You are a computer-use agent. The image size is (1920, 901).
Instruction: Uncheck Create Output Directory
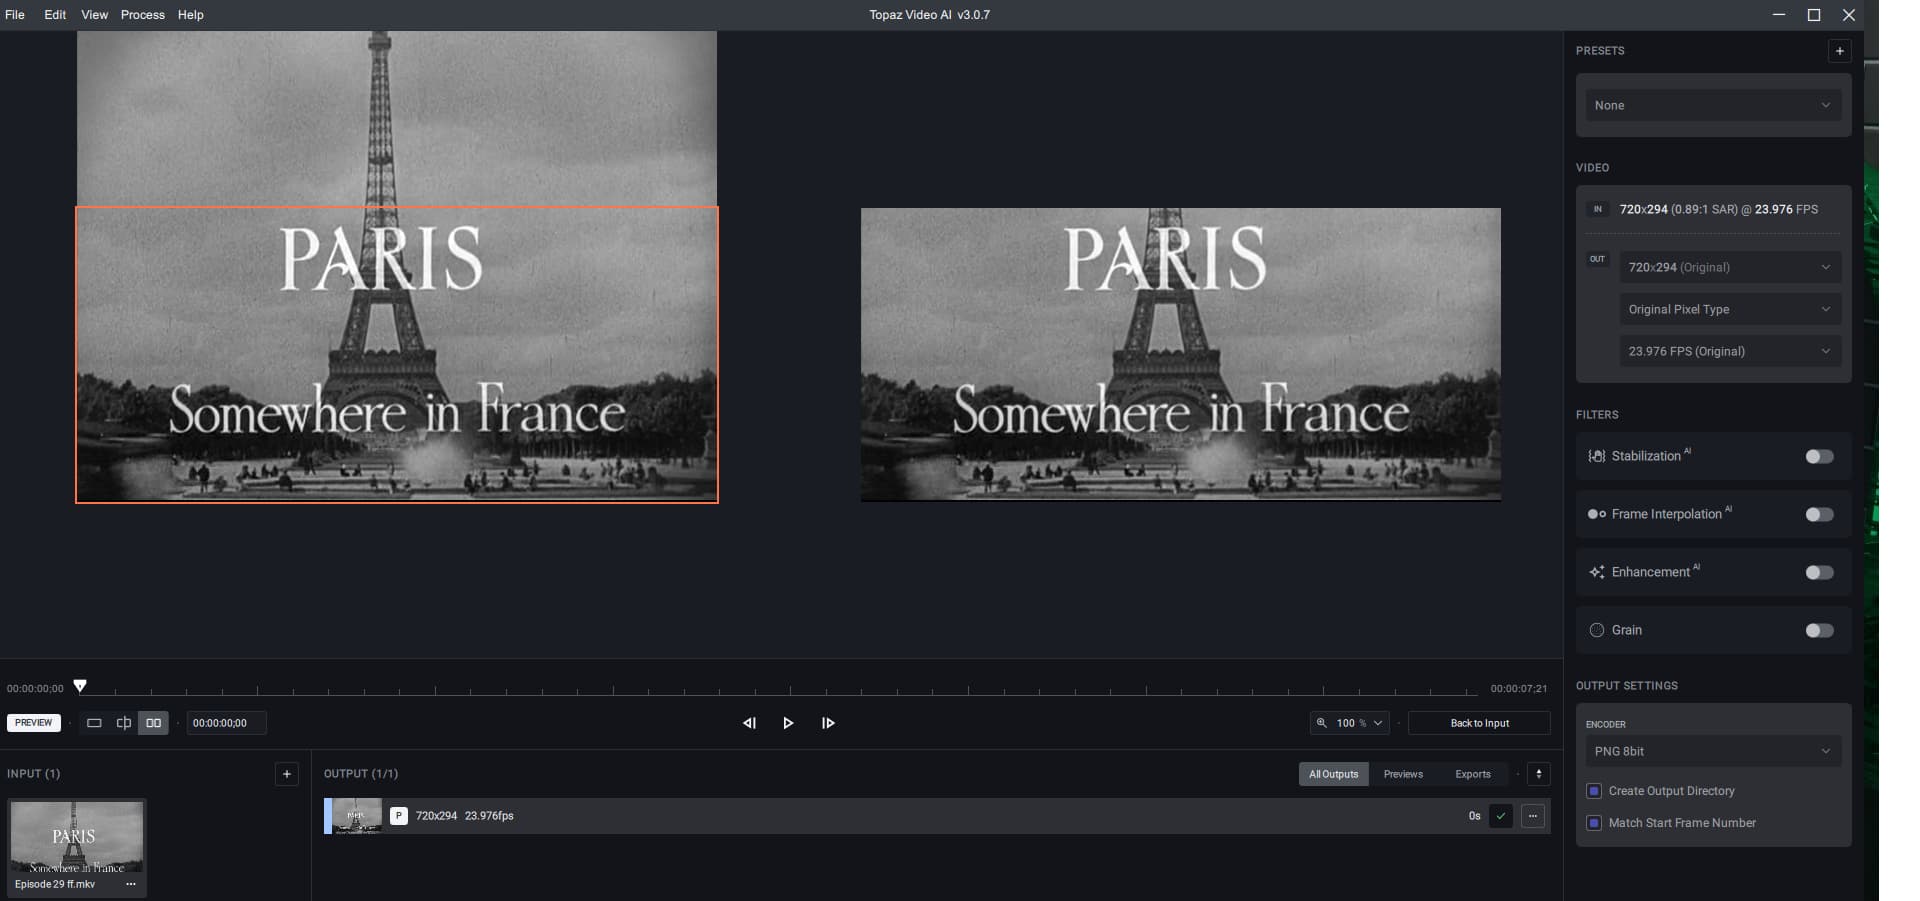[1593, 791]
